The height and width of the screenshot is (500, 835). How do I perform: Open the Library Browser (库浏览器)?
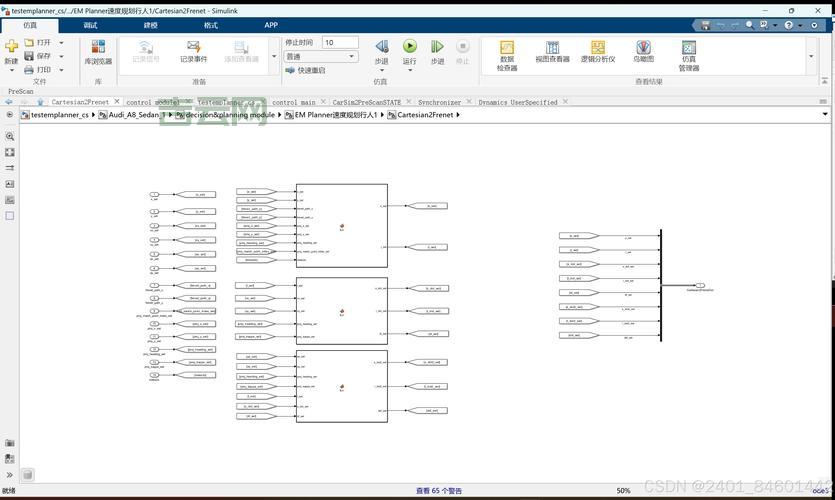98,52
